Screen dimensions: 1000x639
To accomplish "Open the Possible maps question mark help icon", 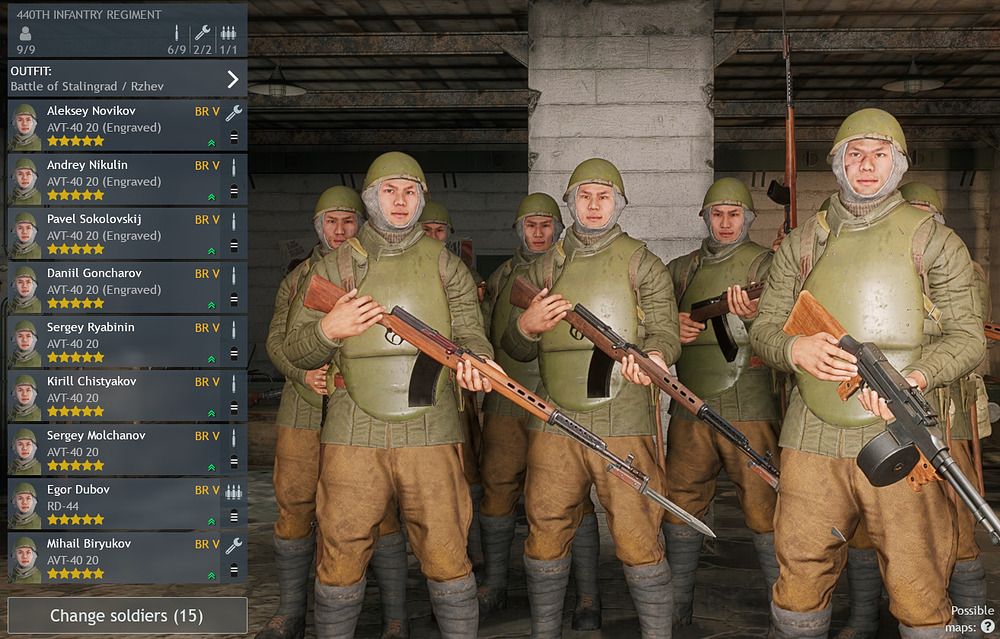I will (x=988, y=627).
